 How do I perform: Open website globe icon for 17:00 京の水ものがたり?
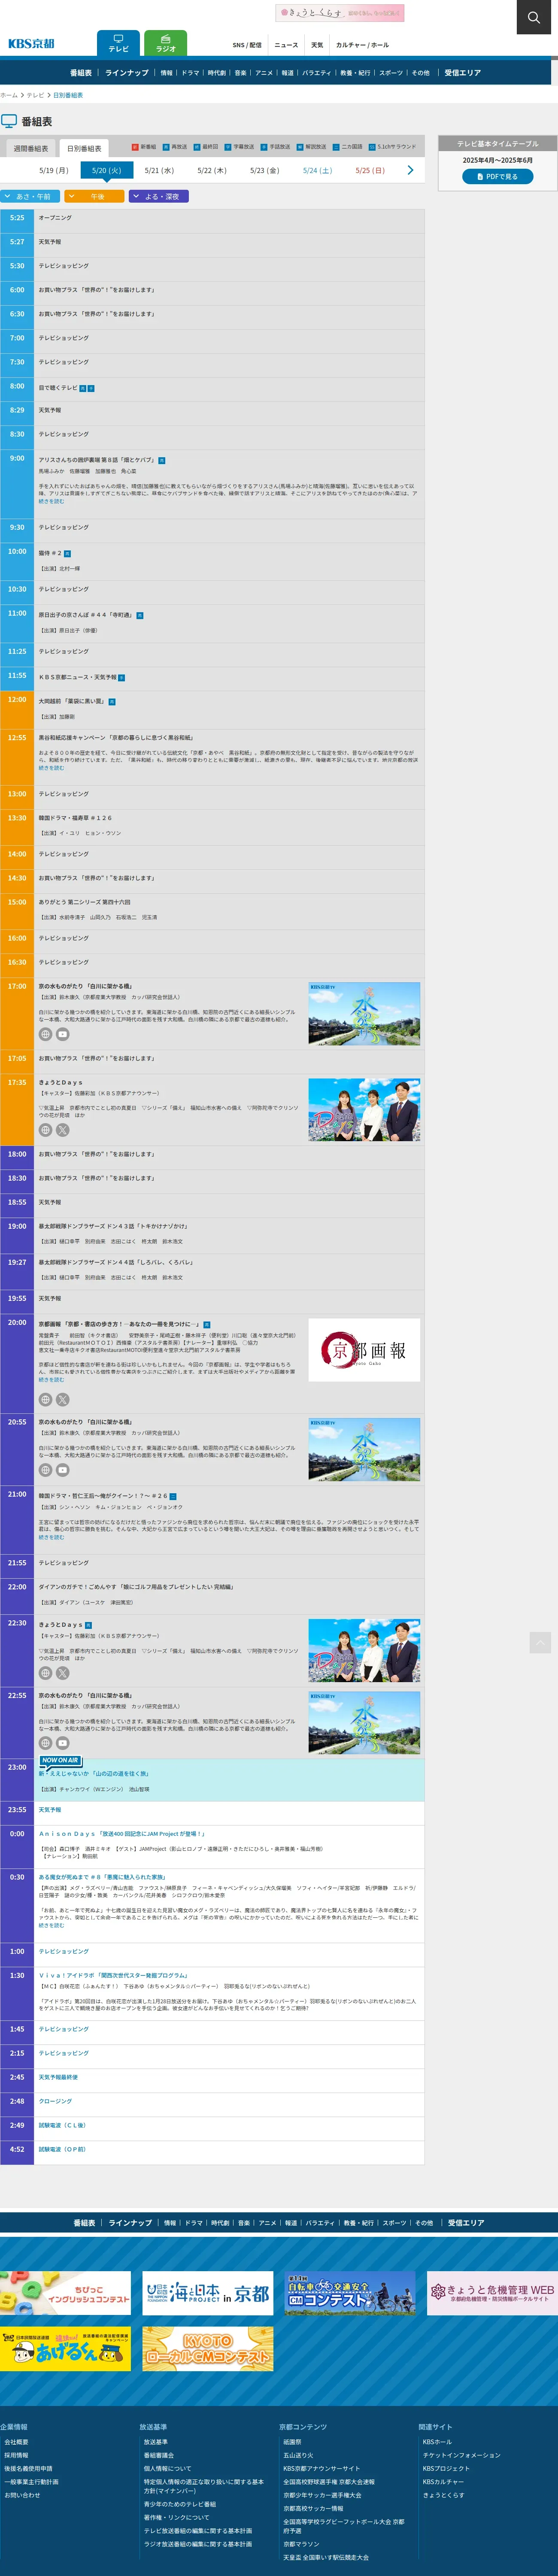click(x=45, y=1034)
